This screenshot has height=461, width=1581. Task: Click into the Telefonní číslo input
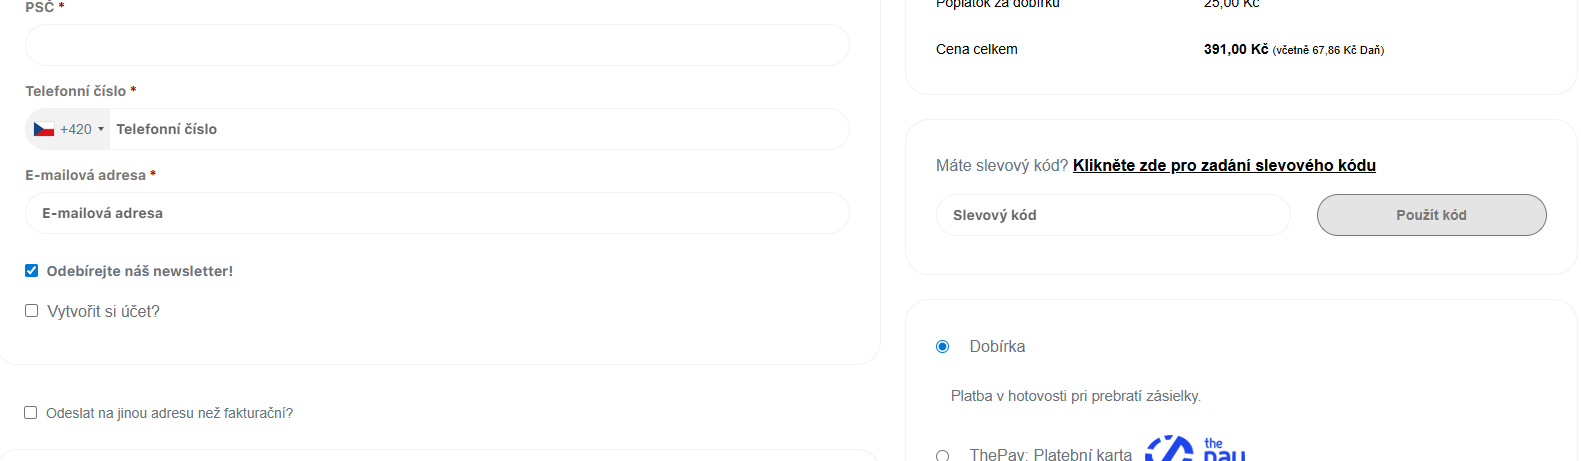point(478,129)
